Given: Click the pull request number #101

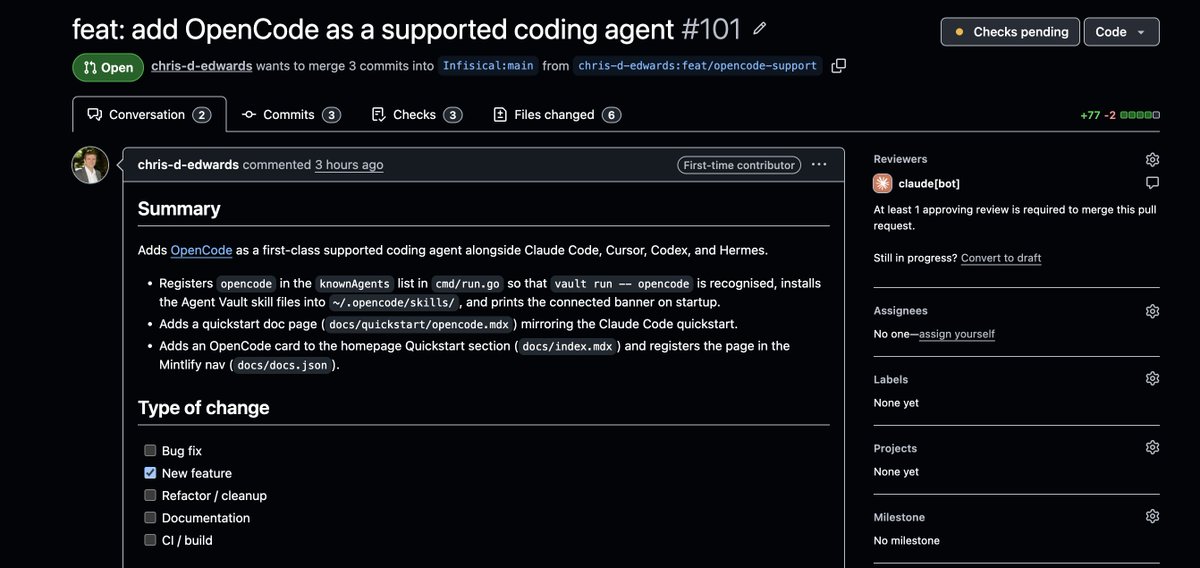Looking at the screenshot, I should coord(712,29).
